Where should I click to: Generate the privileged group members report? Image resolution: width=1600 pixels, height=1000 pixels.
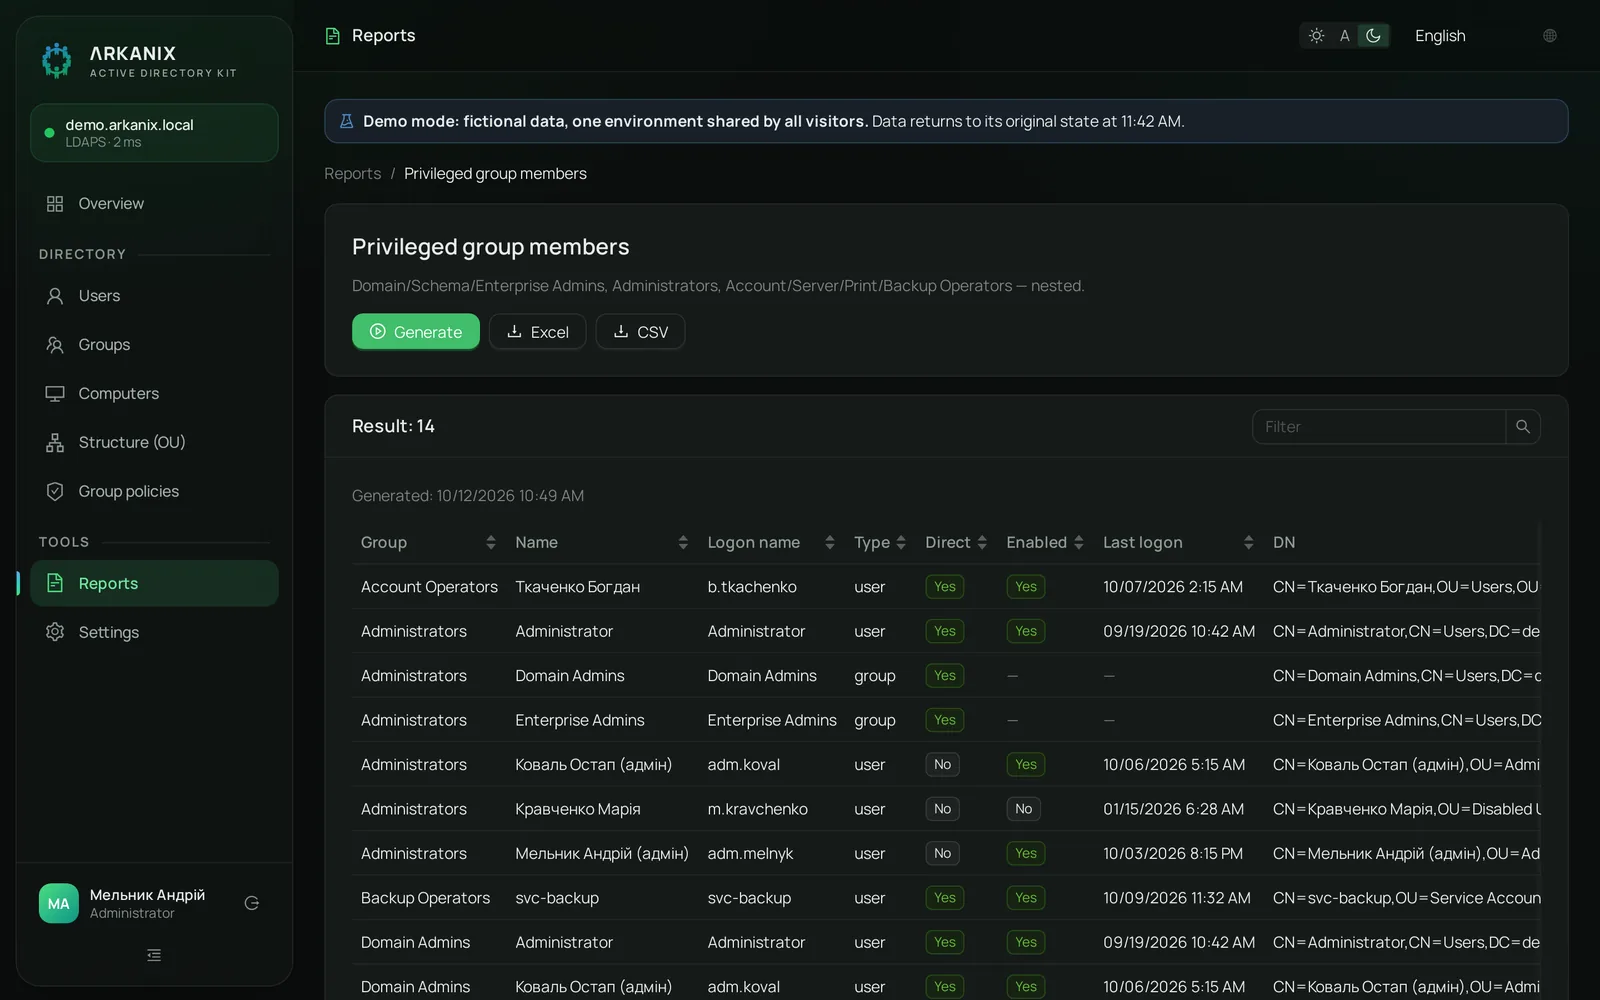416,332
